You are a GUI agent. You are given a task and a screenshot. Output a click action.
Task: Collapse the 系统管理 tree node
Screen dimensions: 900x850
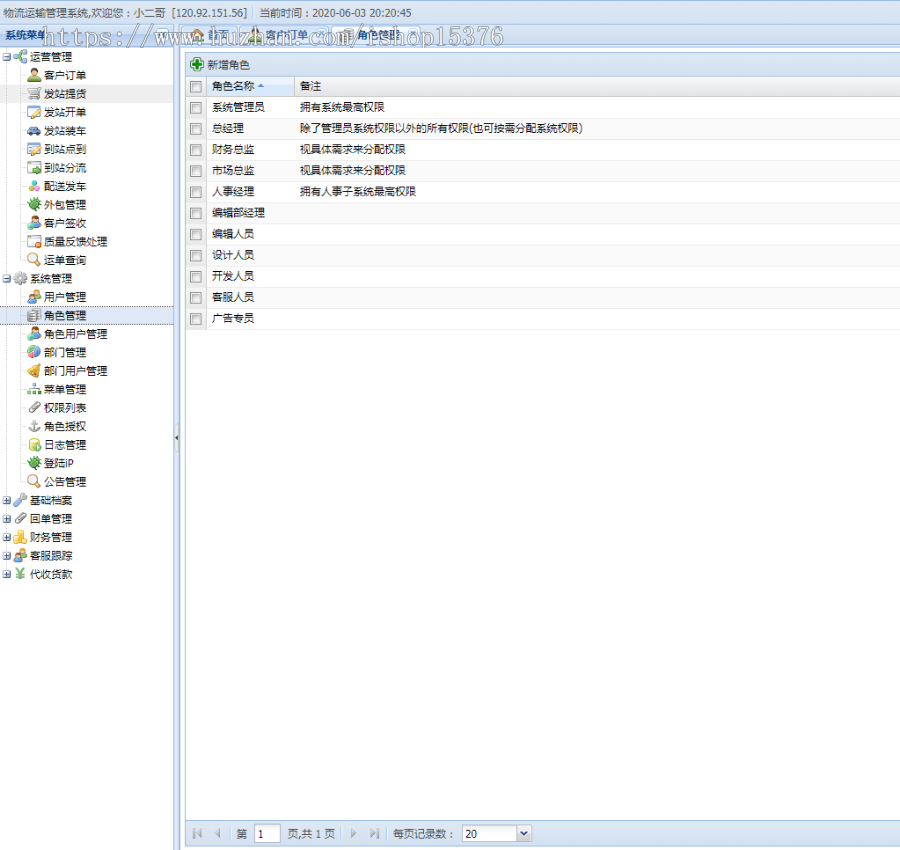point(7,278)
